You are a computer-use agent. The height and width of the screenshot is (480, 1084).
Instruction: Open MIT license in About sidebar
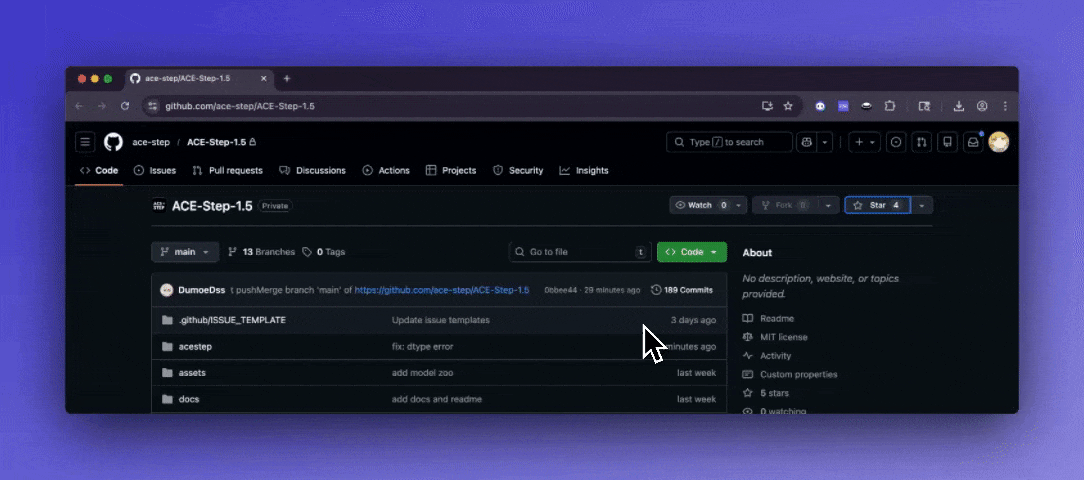coord(775,337)
